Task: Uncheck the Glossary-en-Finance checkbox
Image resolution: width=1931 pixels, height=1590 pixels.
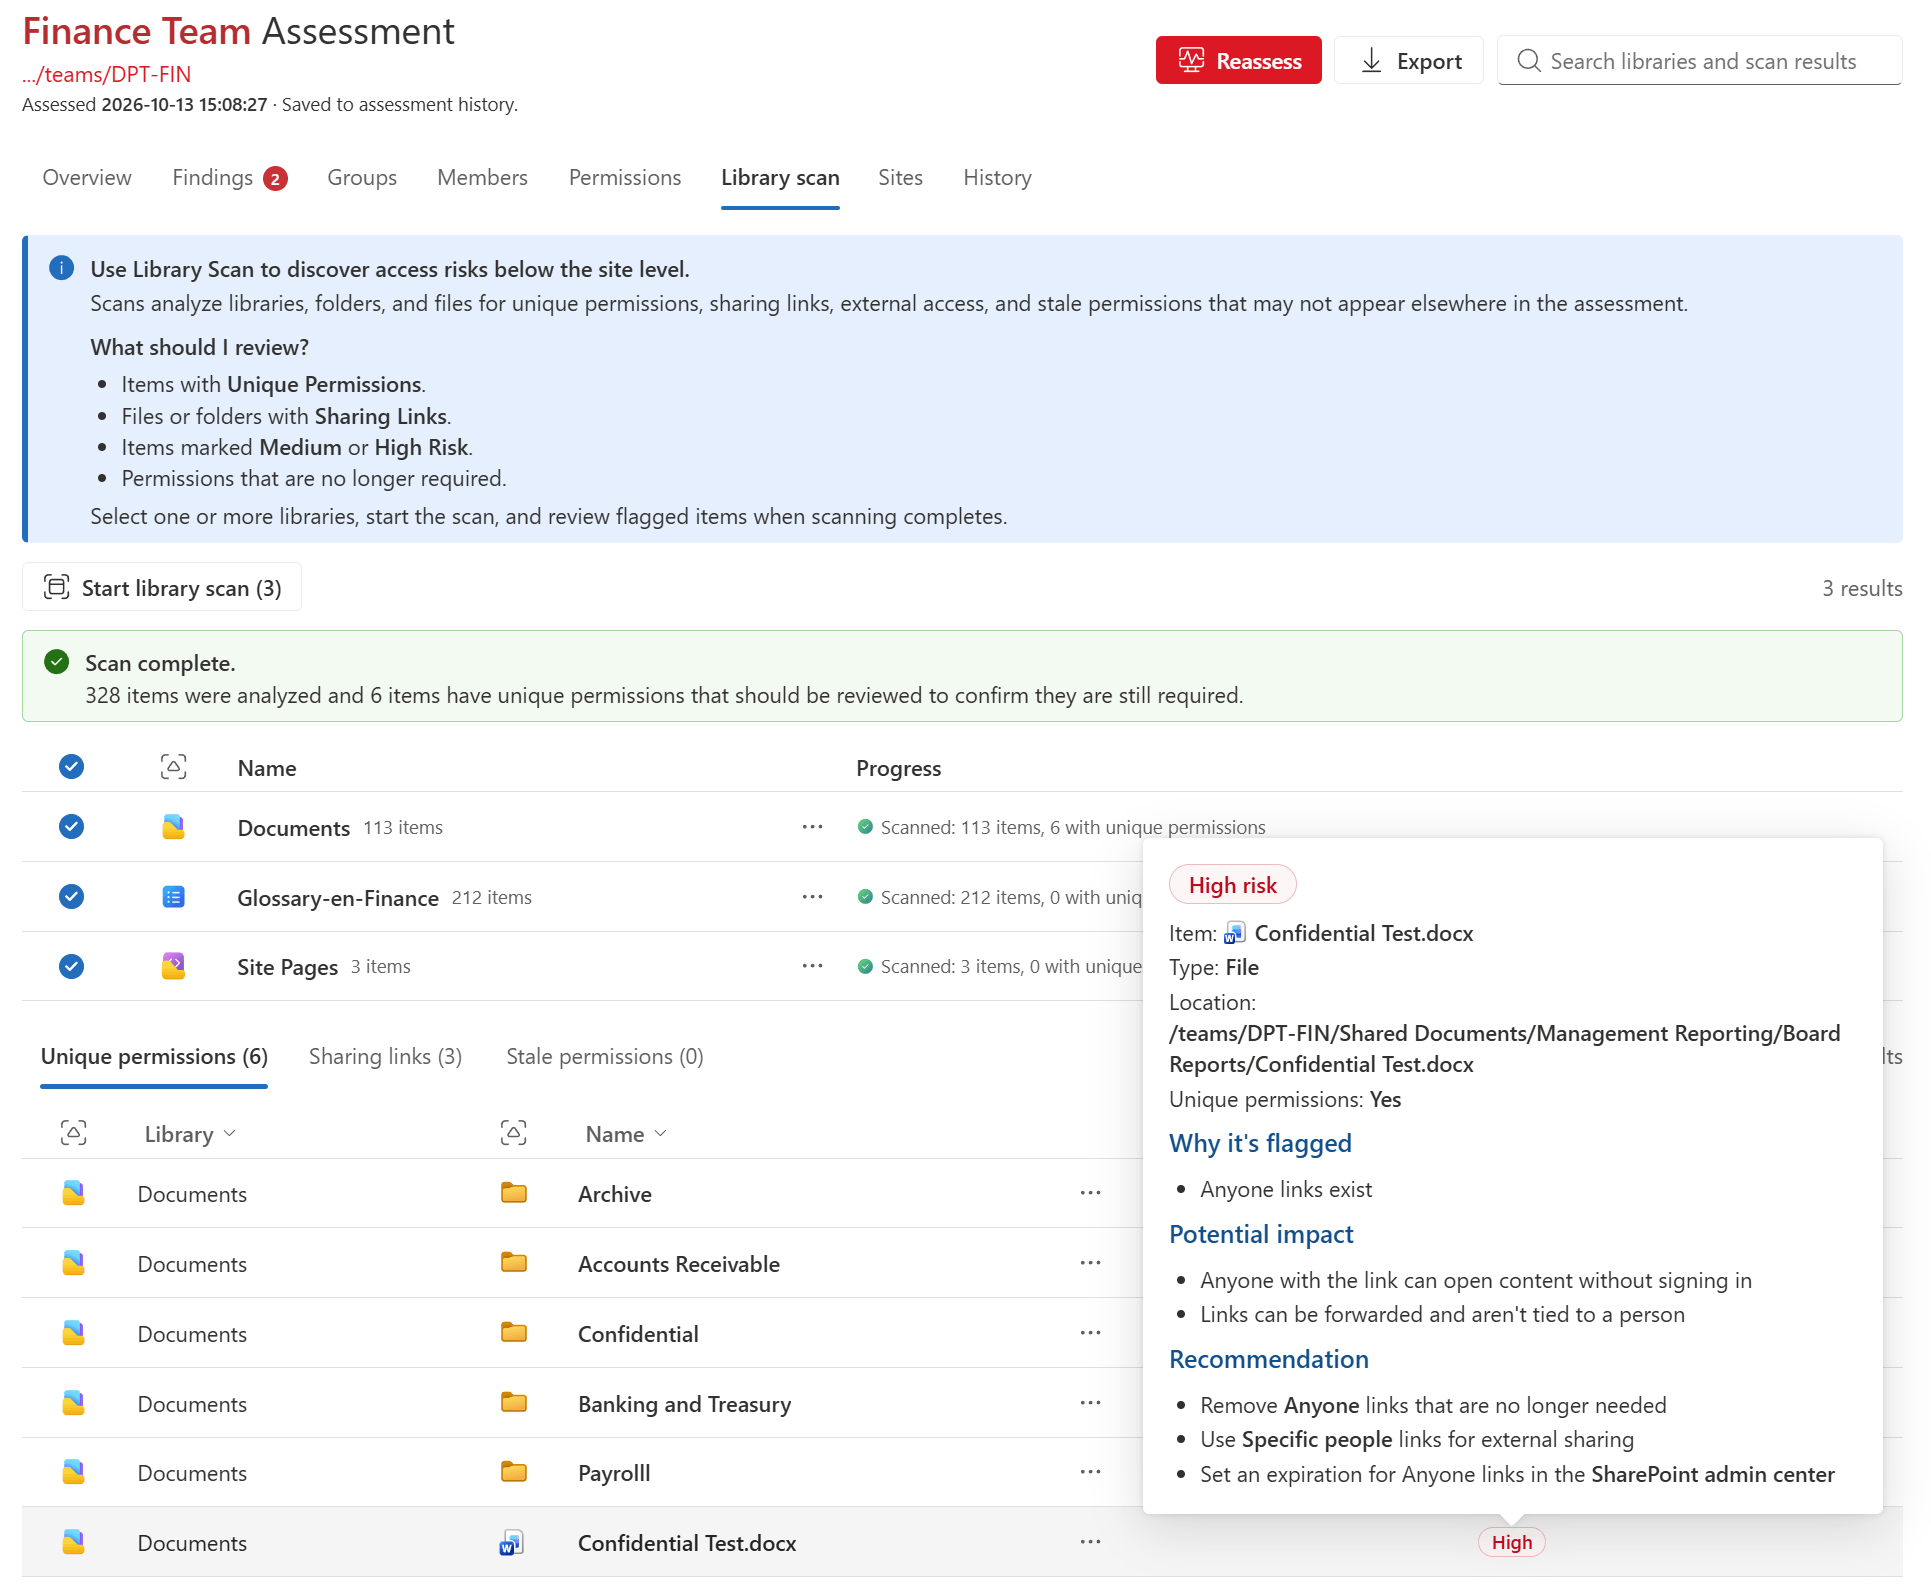Action: pos(71,897)
